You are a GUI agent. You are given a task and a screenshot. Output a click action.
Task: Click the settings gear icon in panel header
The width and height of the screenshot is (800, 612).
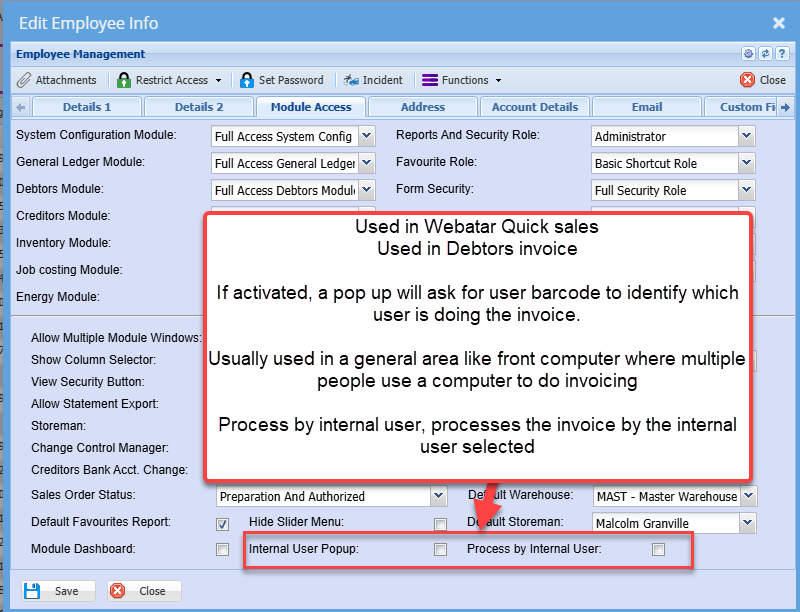pos(748,53)
